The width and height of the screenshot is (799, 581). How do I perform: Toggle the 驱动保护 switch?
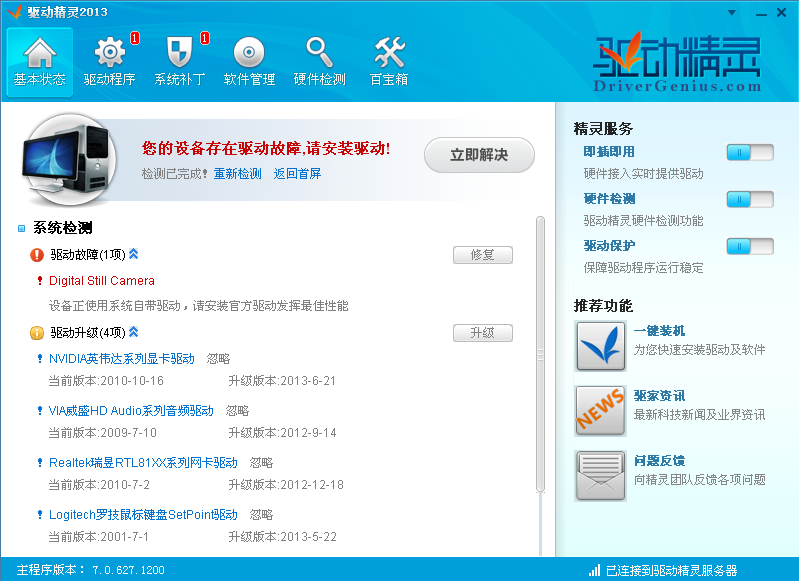tap(750, 247)
